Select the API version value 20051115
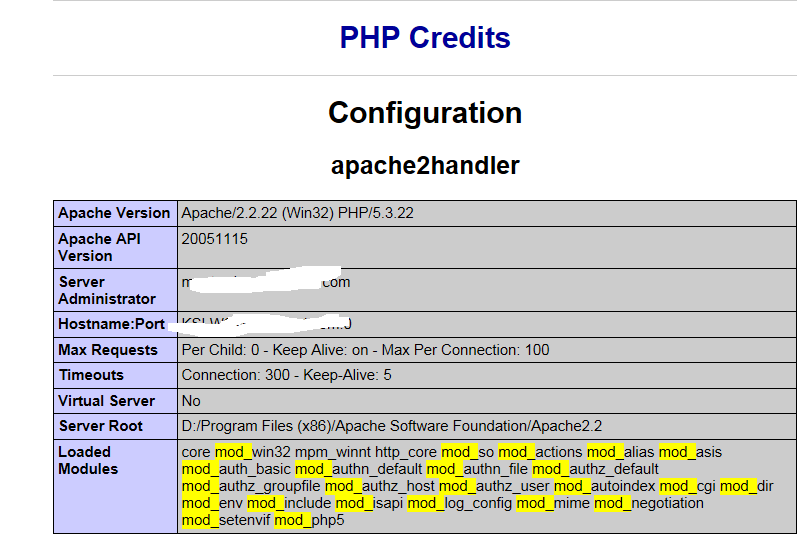The width and height of the screenshot is (807, 544). coord(215,239)
